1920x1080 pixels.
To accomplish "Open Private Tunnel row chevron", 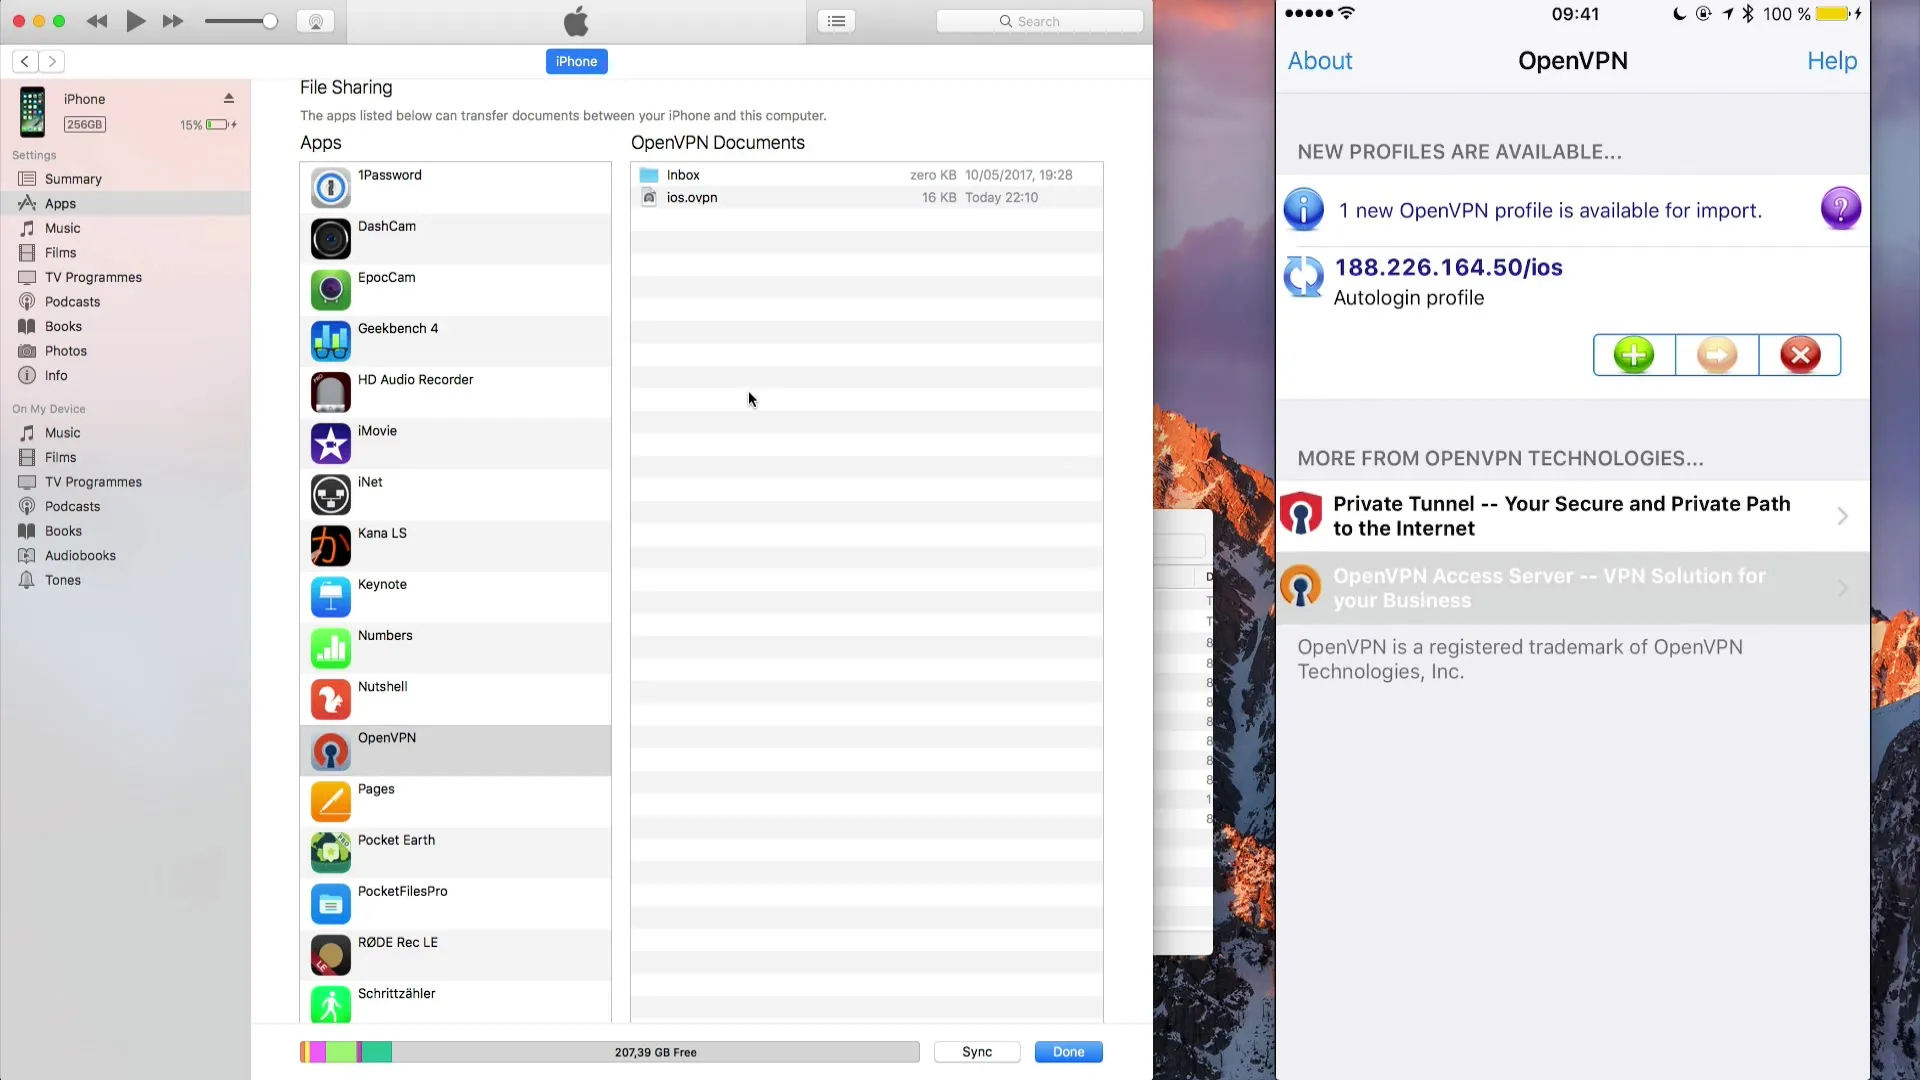I will pyautogui.click(x=1842, y=516).
